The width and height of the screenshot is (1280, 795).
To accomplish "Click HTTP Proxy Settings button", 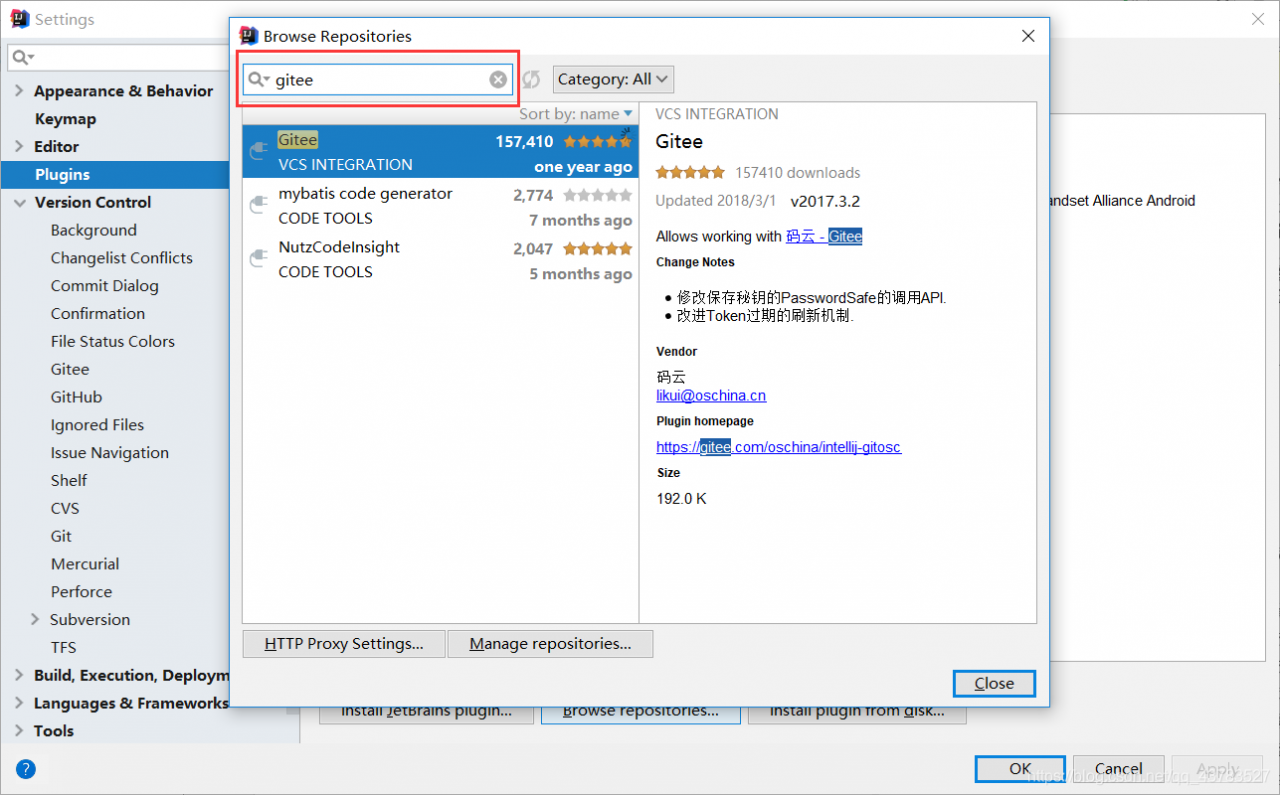I will click(344, 644).
